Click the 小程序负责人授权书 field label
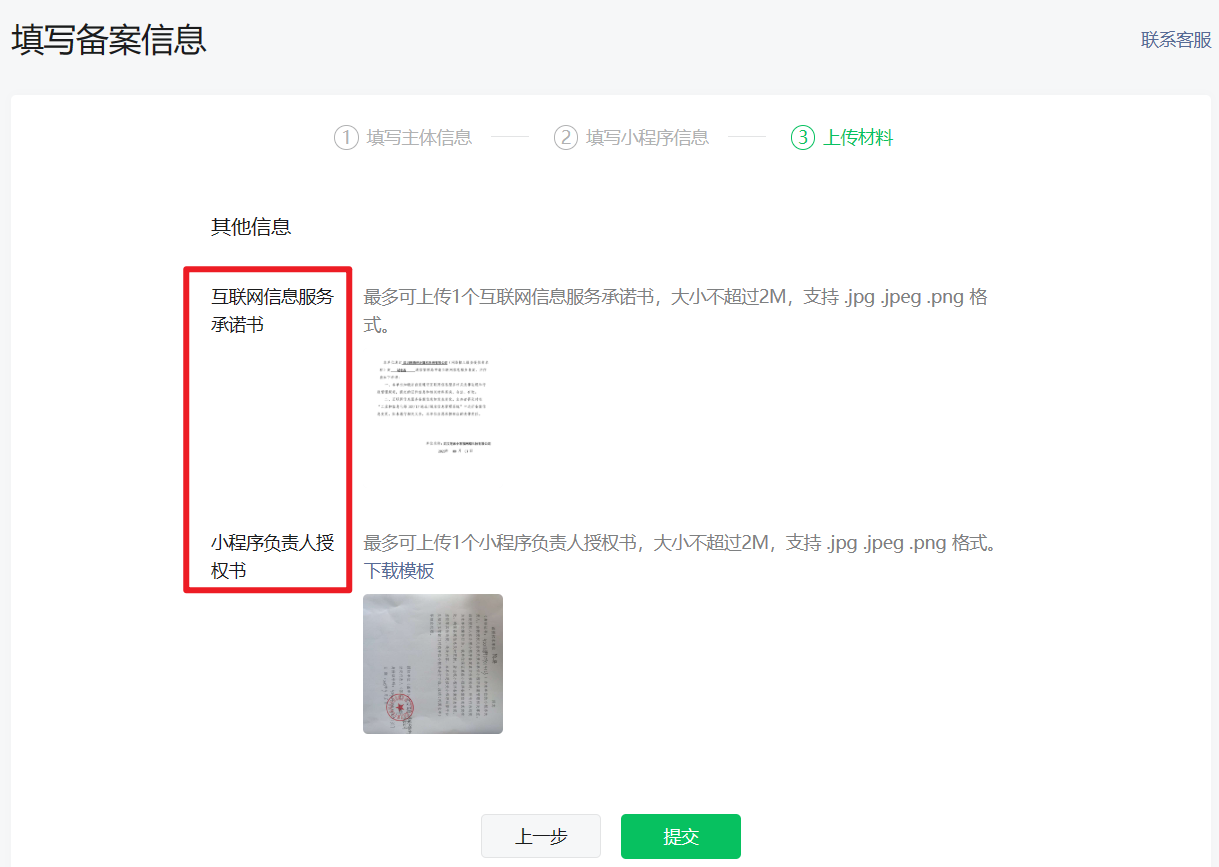Viewport: 1219px width, 867px height. click(x=272, y=557)
